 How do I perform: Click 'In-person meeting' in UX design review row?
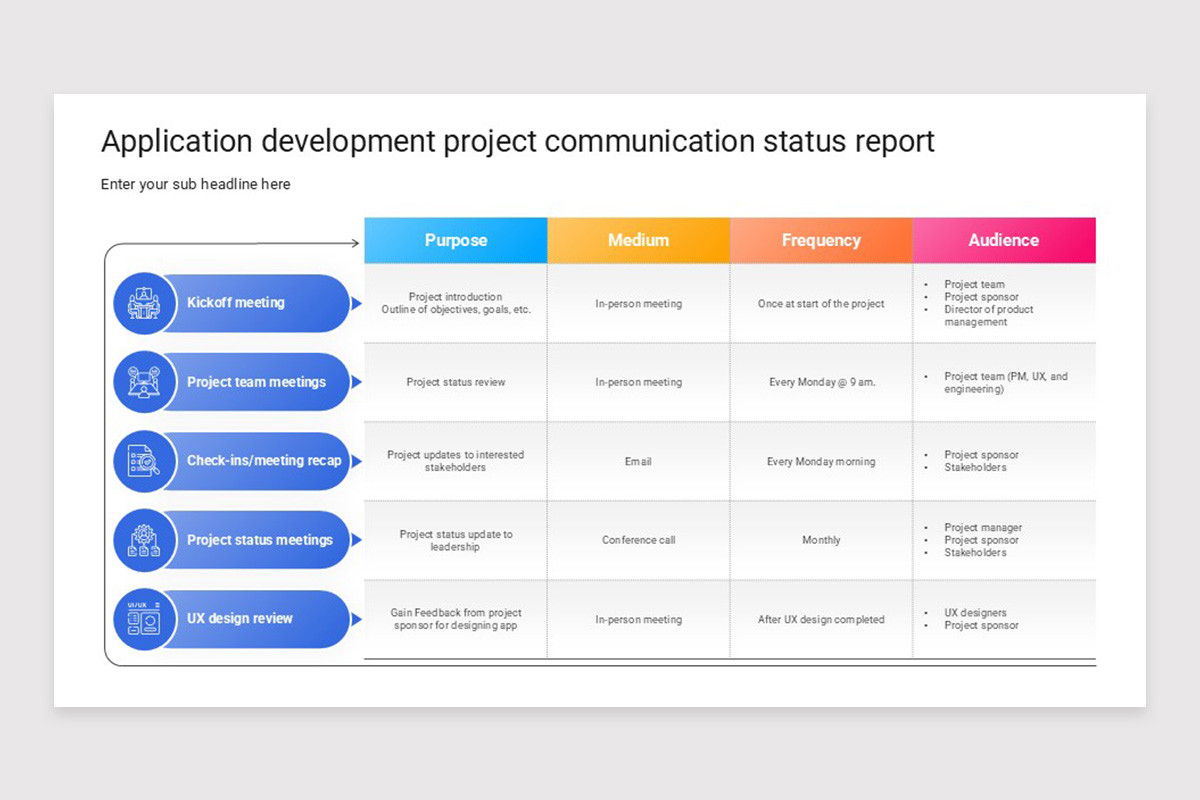639,619
